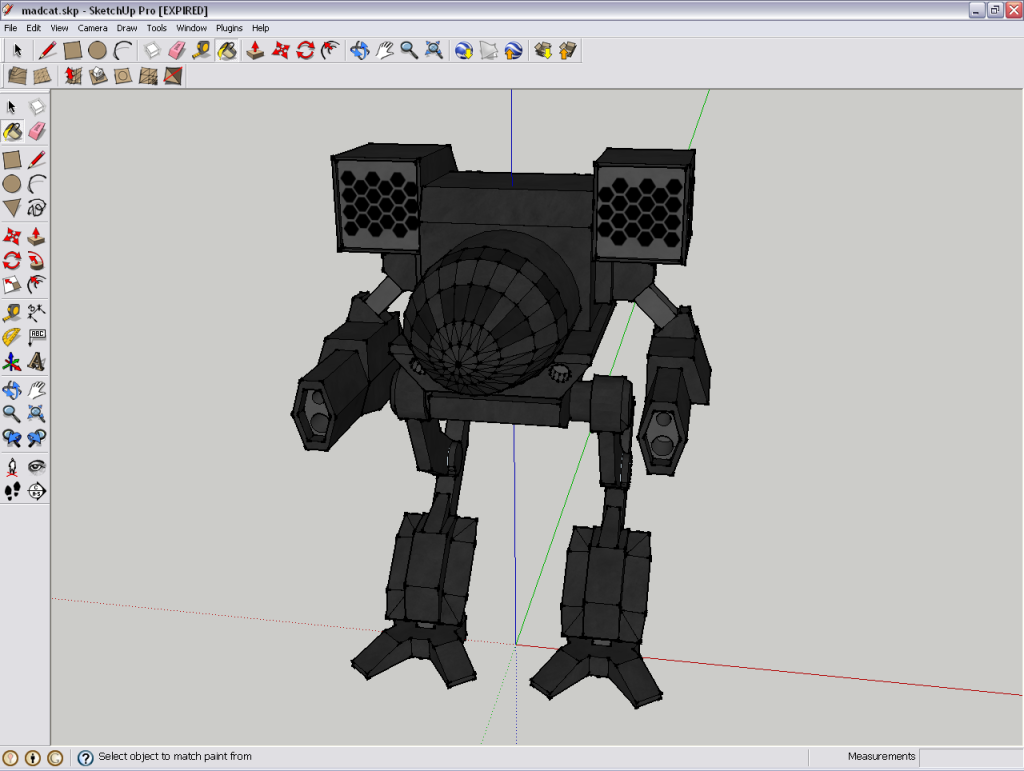This screenshot has height=771, width=1024.
Task: Activate Follow Me tool in left palette
Action: pos(37,260)
